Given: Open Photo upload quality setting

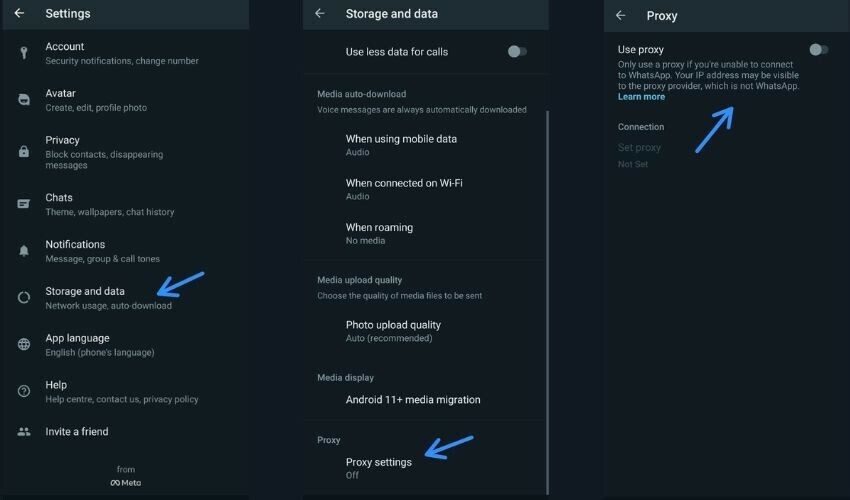Looking at the screenshot, I should [393, 331].
